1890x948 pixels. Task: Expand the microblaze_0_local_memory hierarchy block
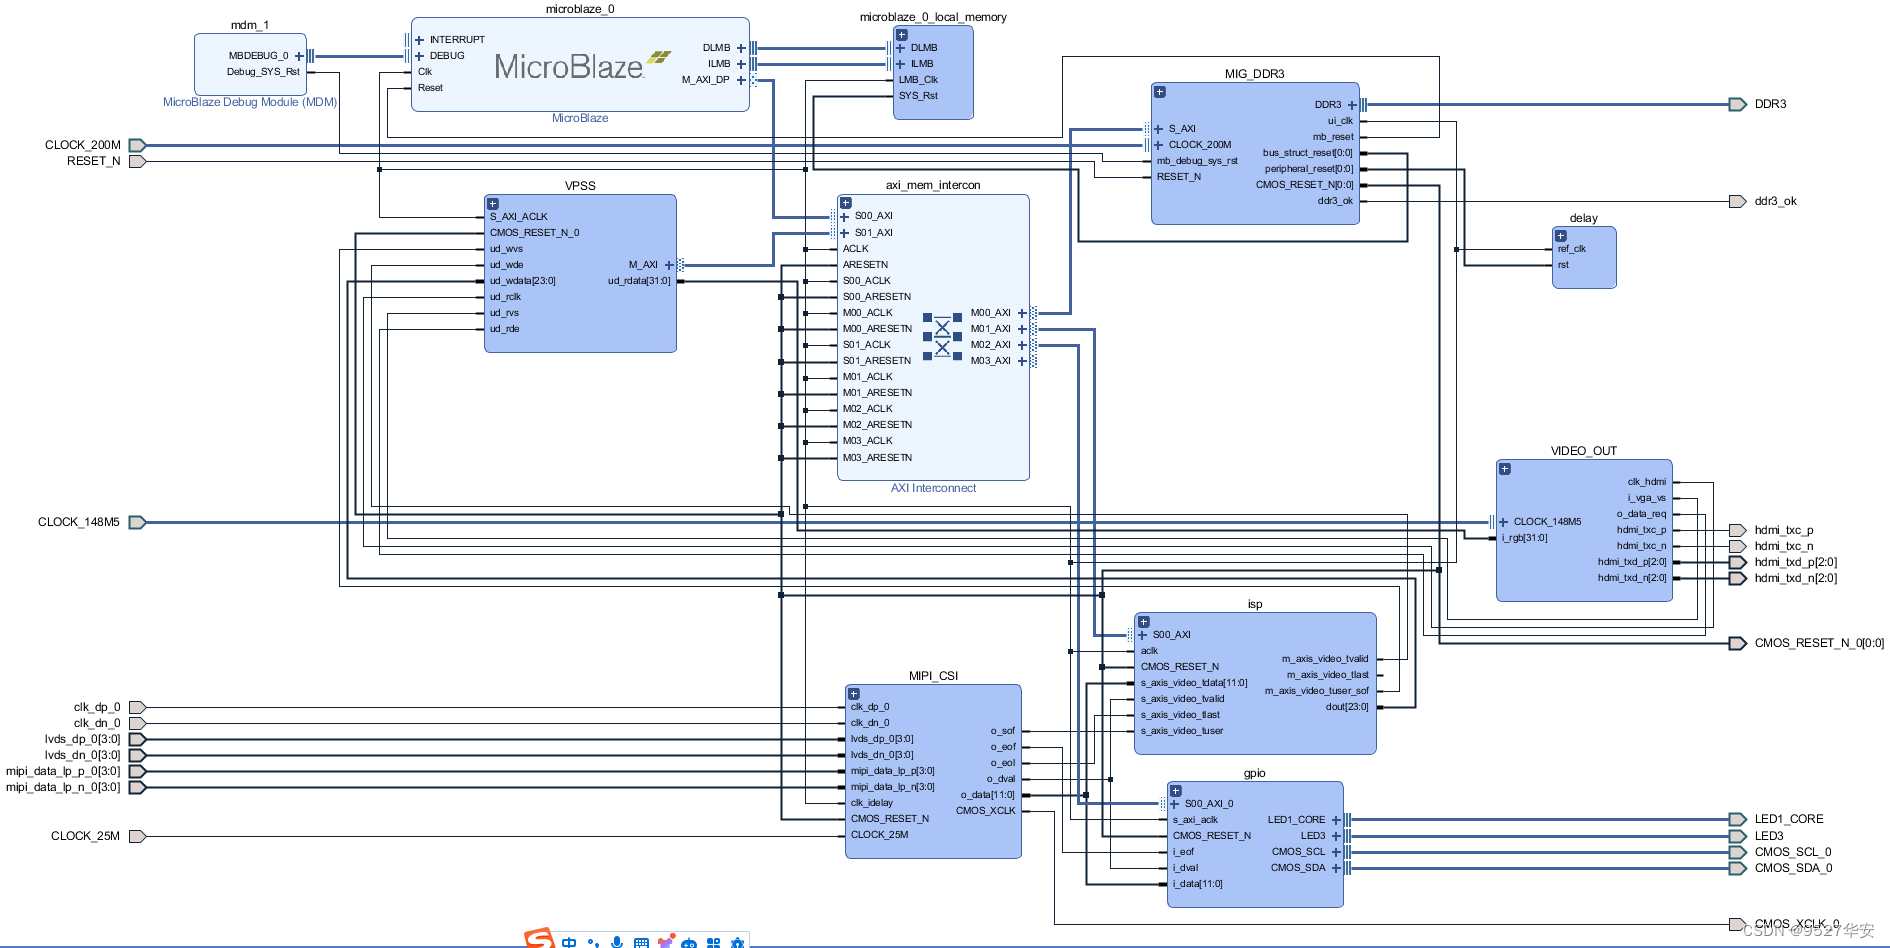coord(901,35)
